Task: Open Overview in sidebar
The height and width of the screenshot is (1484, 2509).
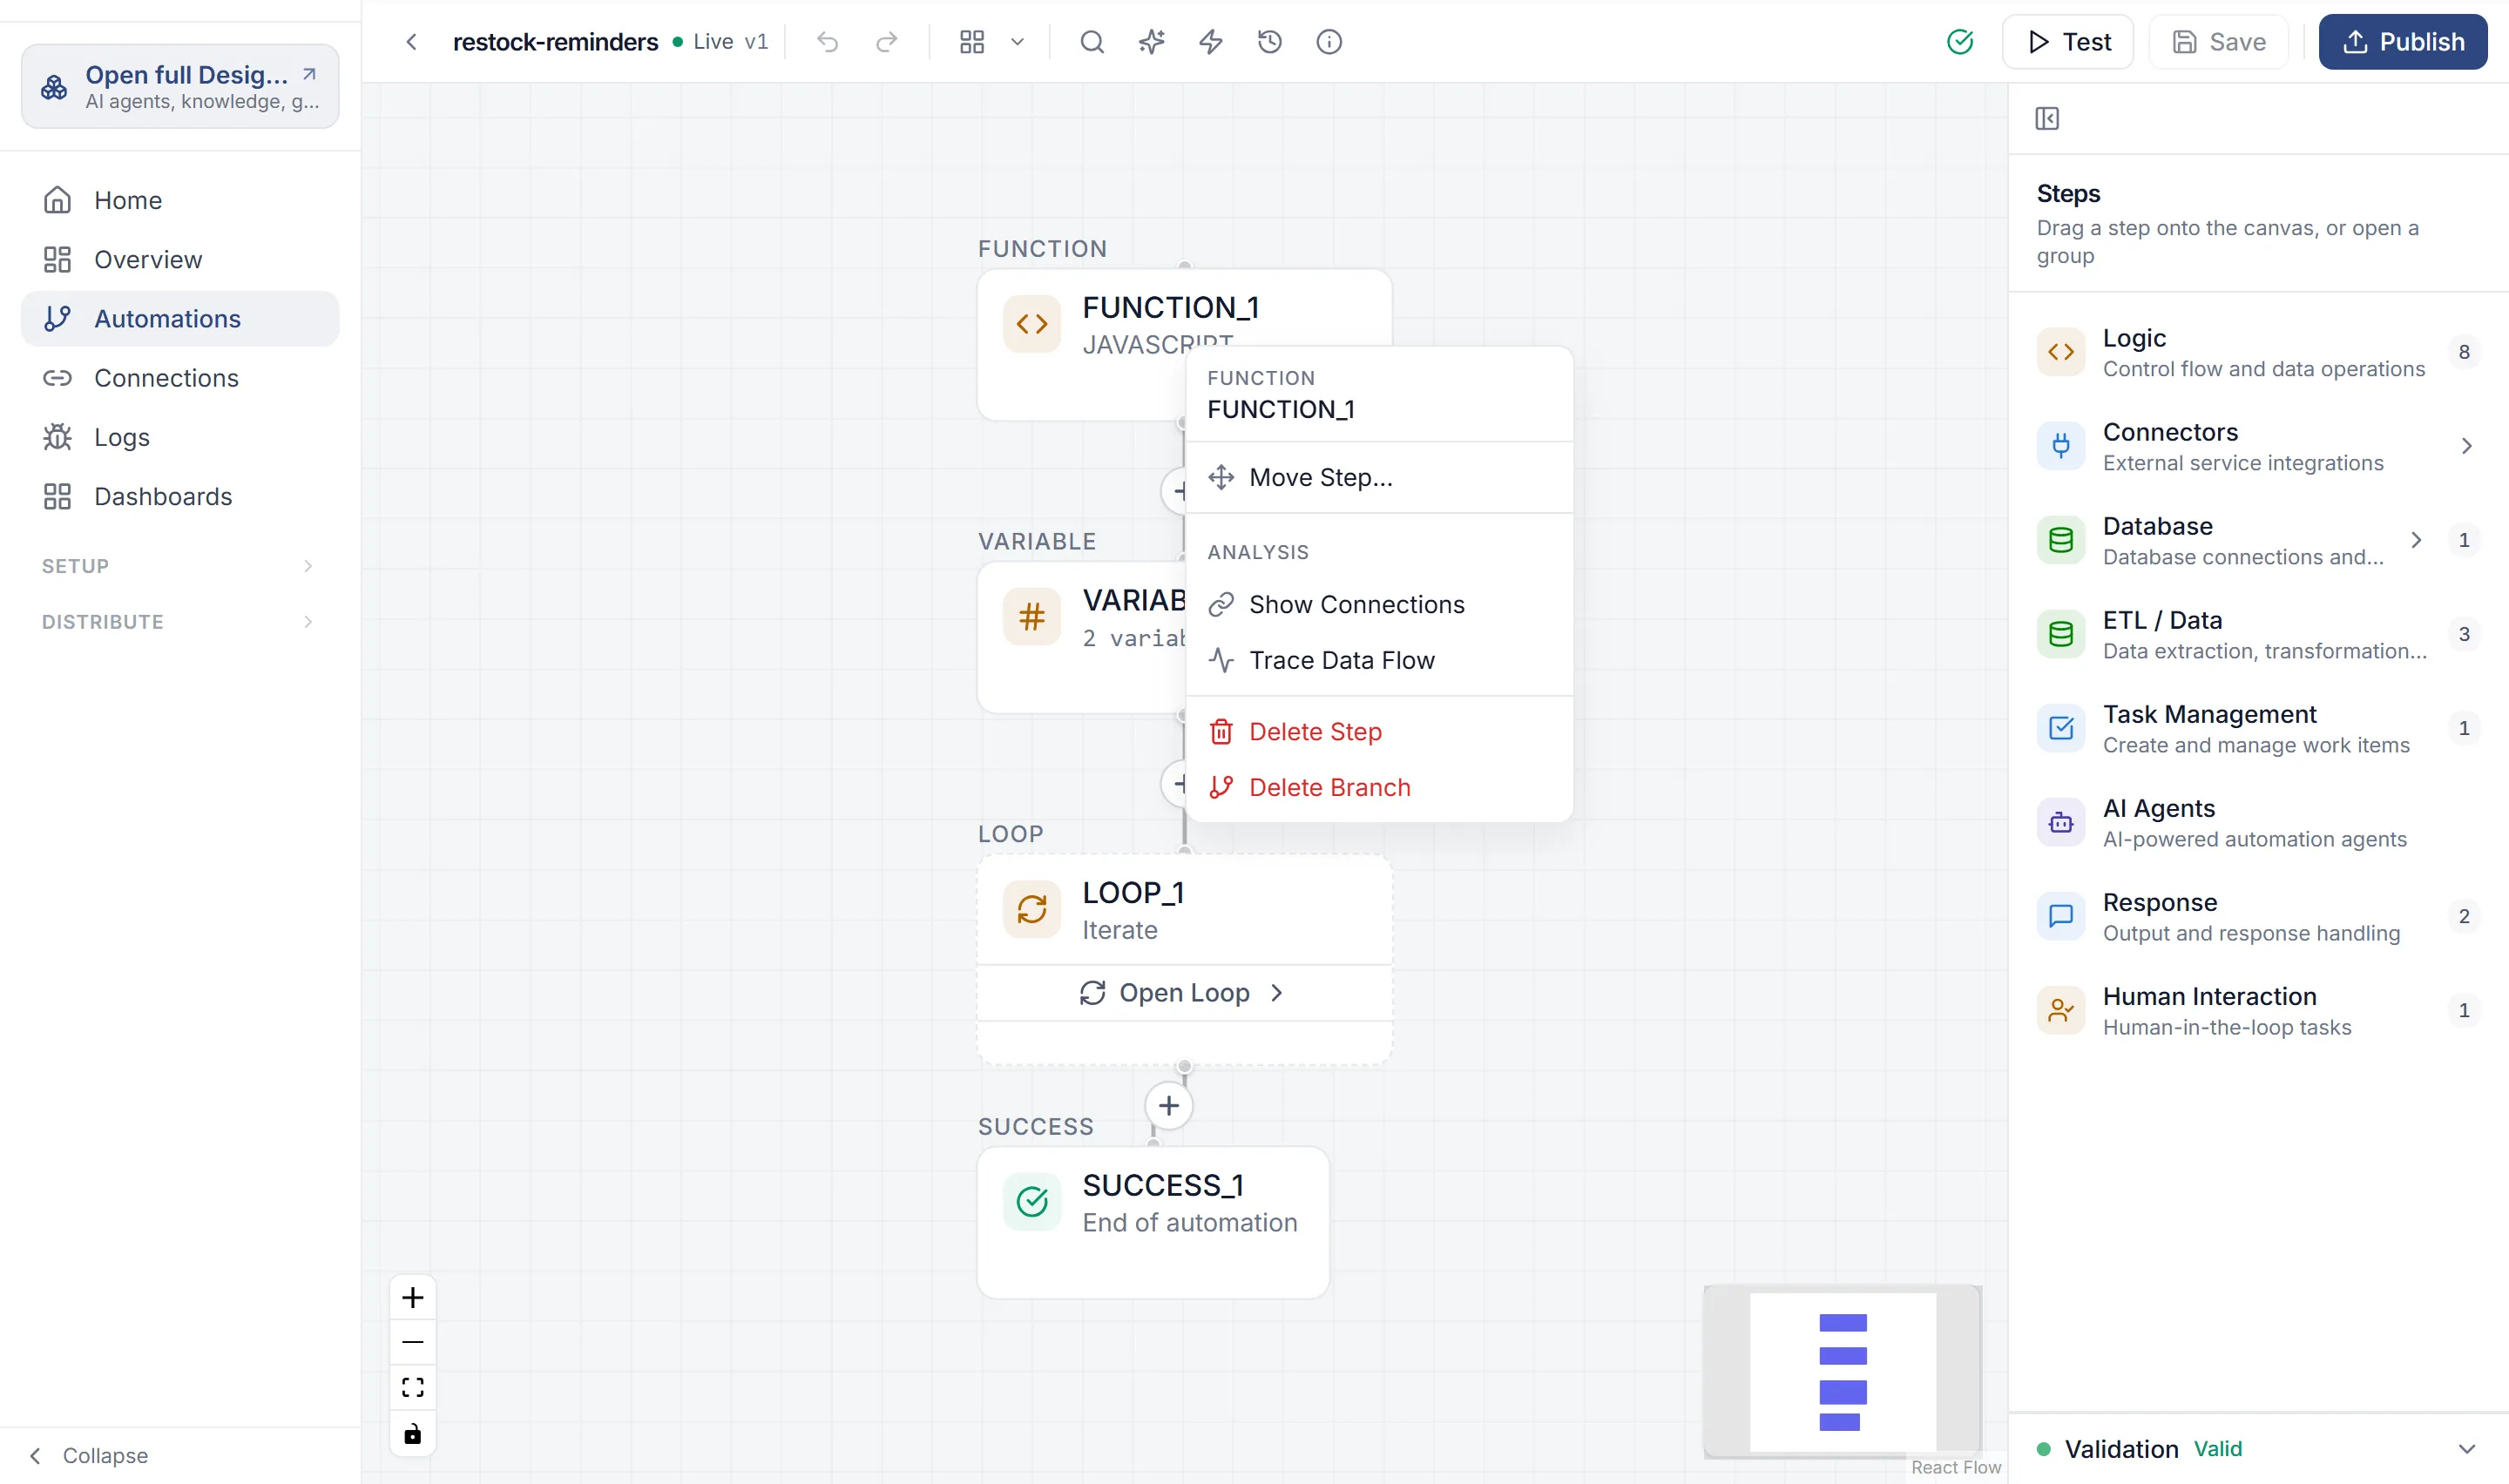Action: click(180, 260)
